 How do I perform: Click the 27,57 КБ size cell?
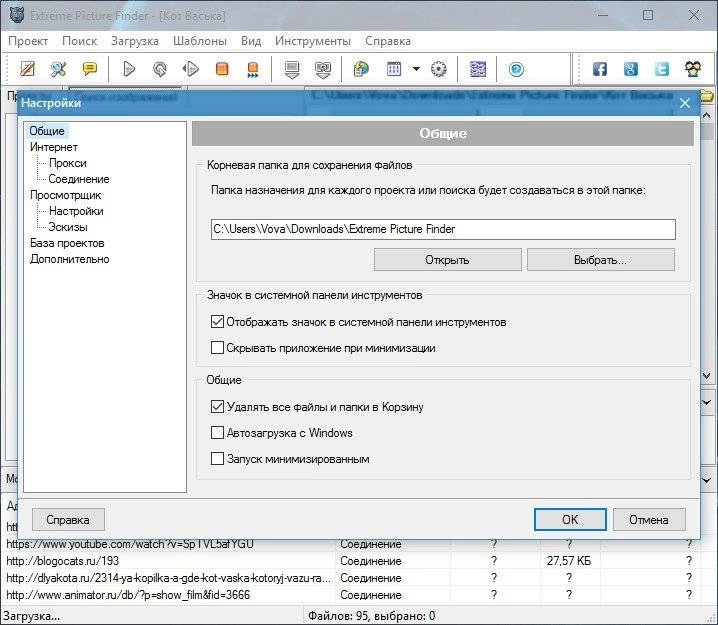pos(568,561)
